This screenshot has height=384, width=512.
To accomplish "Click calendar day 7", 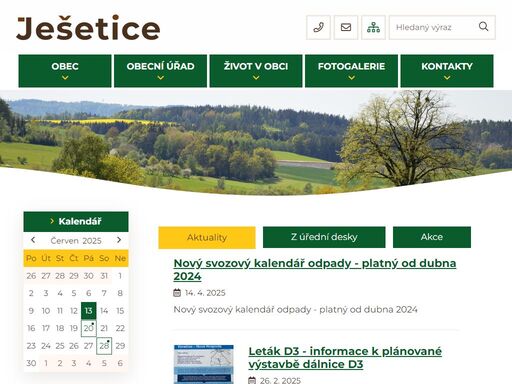I will tap(104, 293).
